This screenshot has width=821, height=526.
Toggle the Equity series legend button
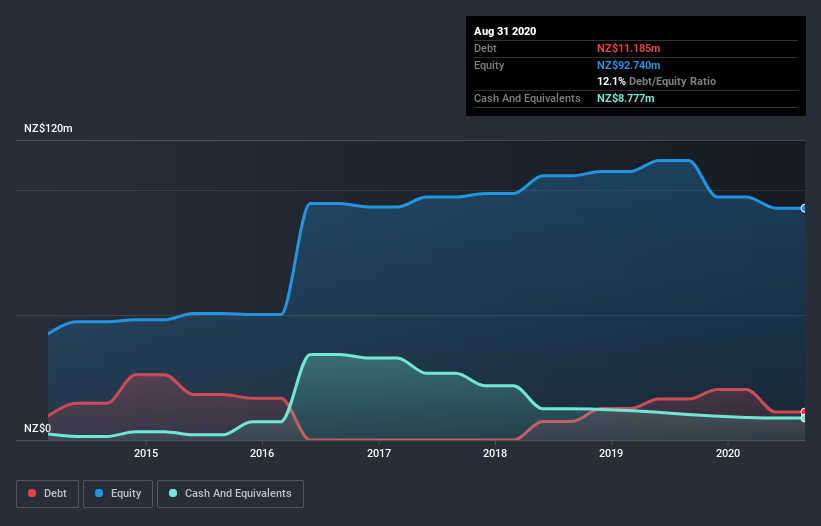point(118,494)
